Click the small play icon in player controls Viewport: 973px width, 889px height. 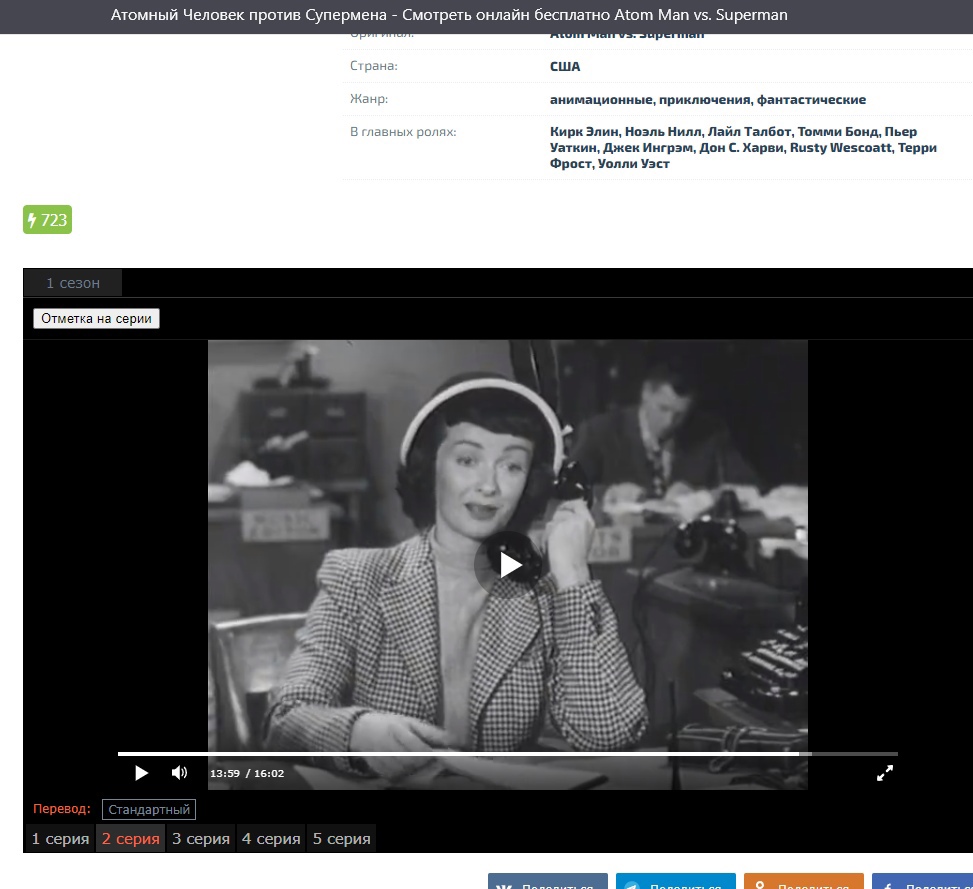[141, 773]
